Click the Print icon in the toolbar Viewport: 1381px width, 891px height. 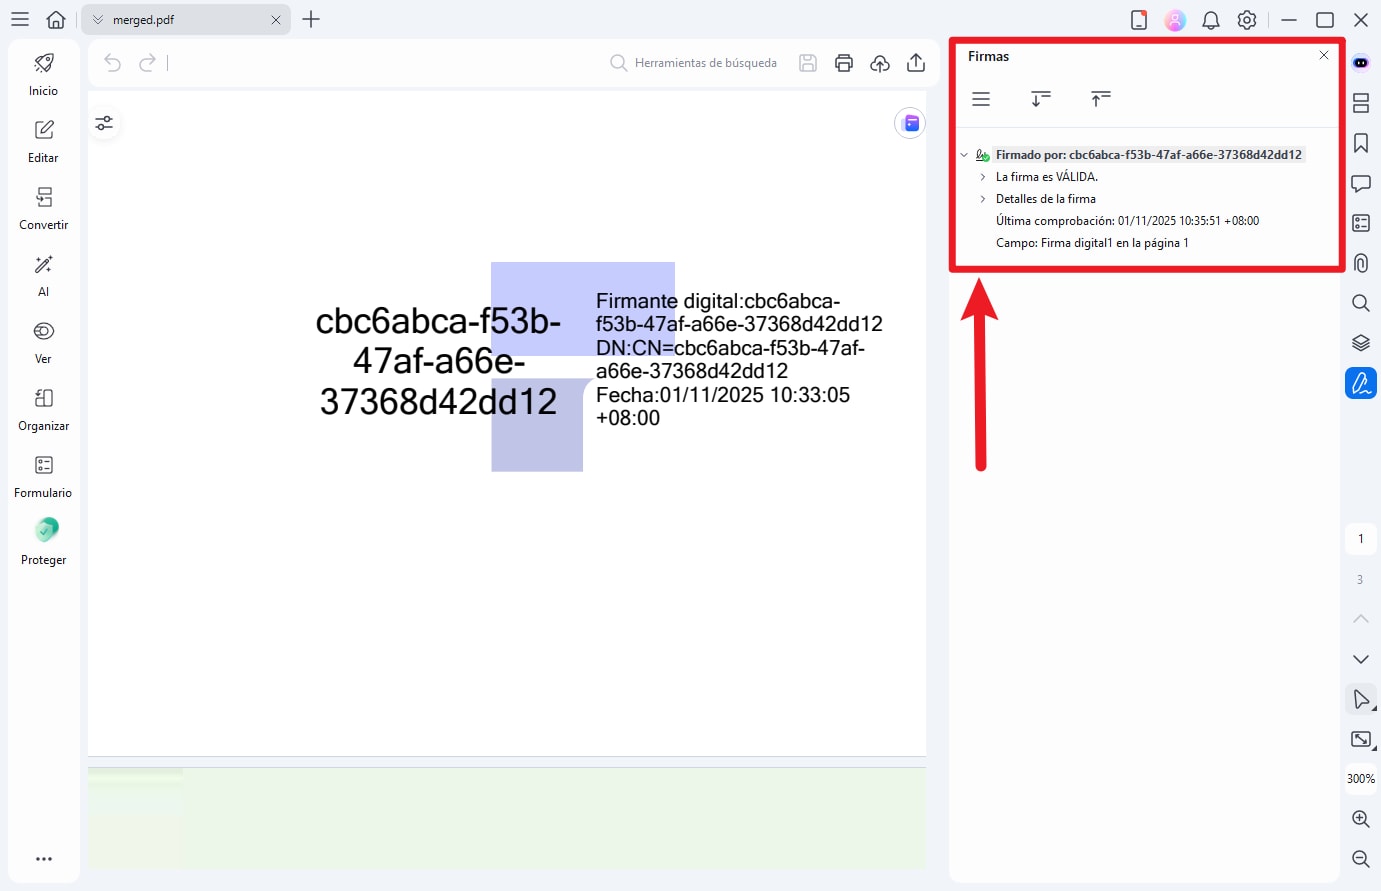click(x=843, y=62)
